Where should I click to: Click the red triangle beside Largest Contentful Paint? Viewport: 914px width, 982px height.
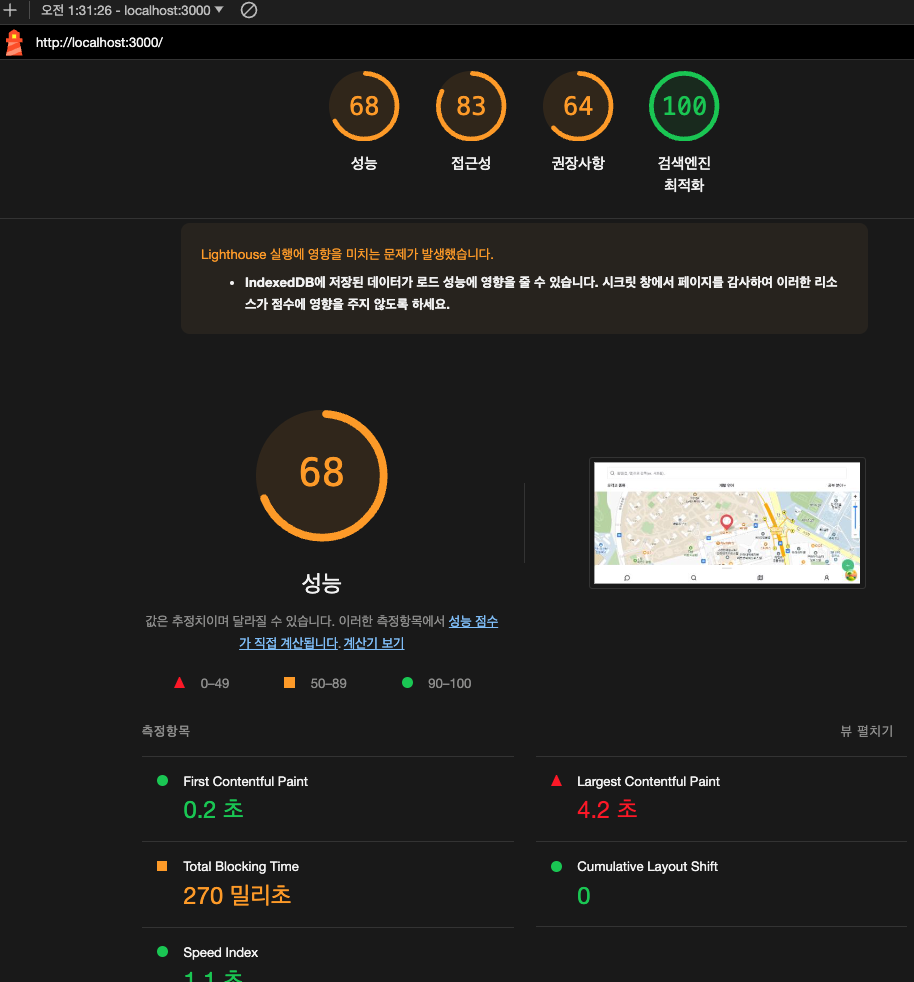point(556,780)
